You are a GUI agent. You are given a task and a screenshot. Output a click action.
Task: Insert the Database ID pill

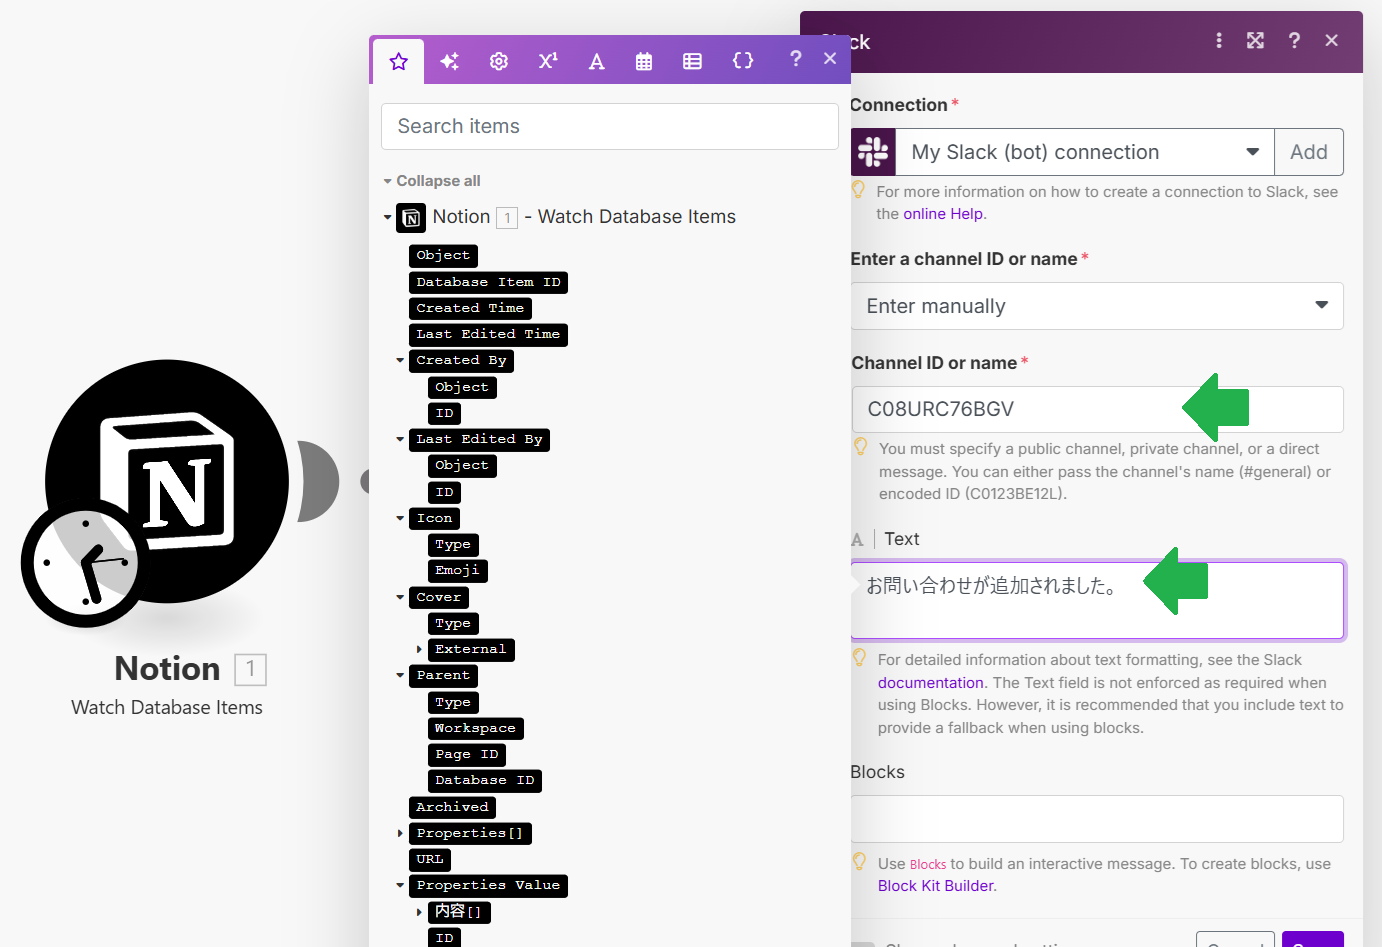click(484, 780)
